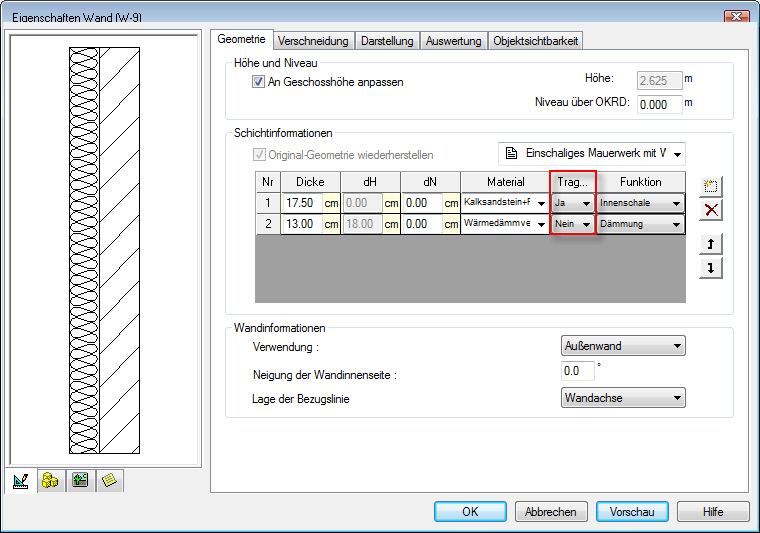Click the Dicke field with 17.50

302,203
